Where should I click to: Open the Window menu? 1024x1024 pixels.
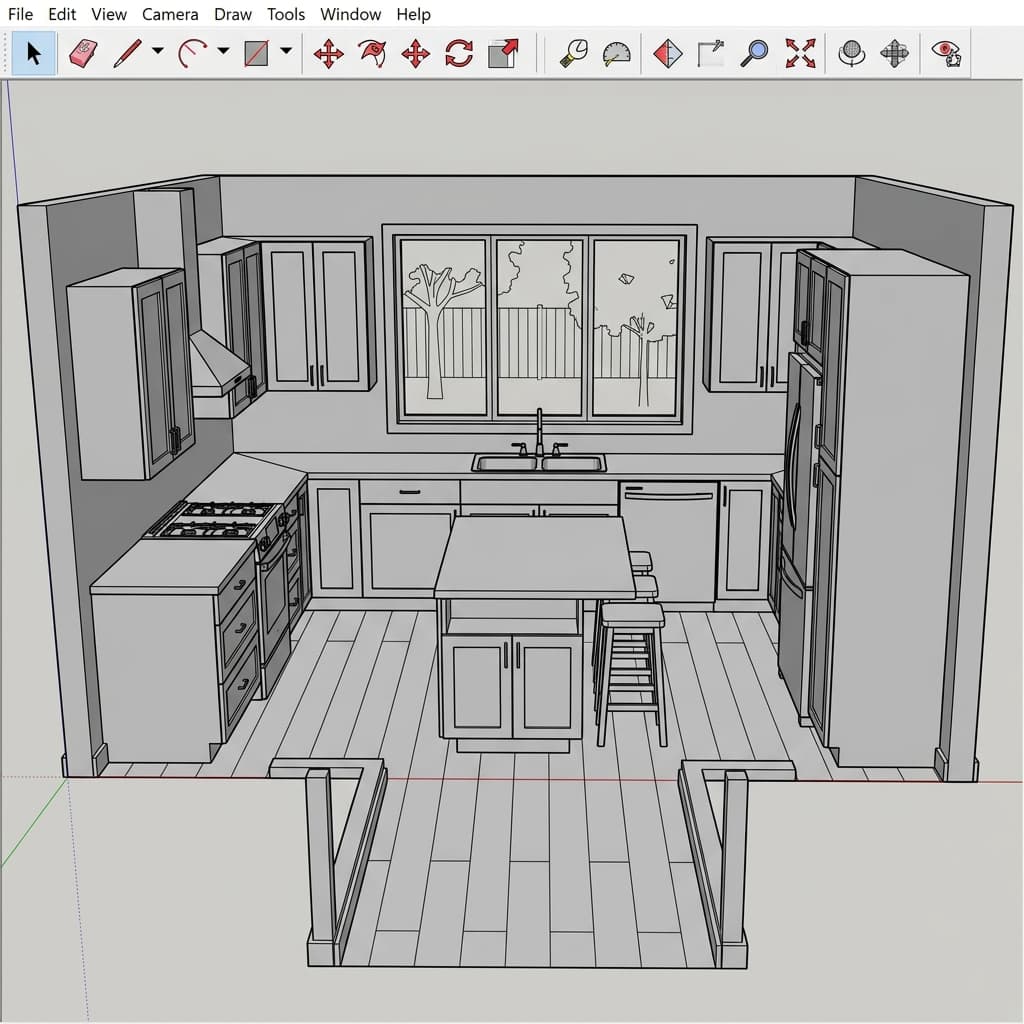tap(350, 14)
